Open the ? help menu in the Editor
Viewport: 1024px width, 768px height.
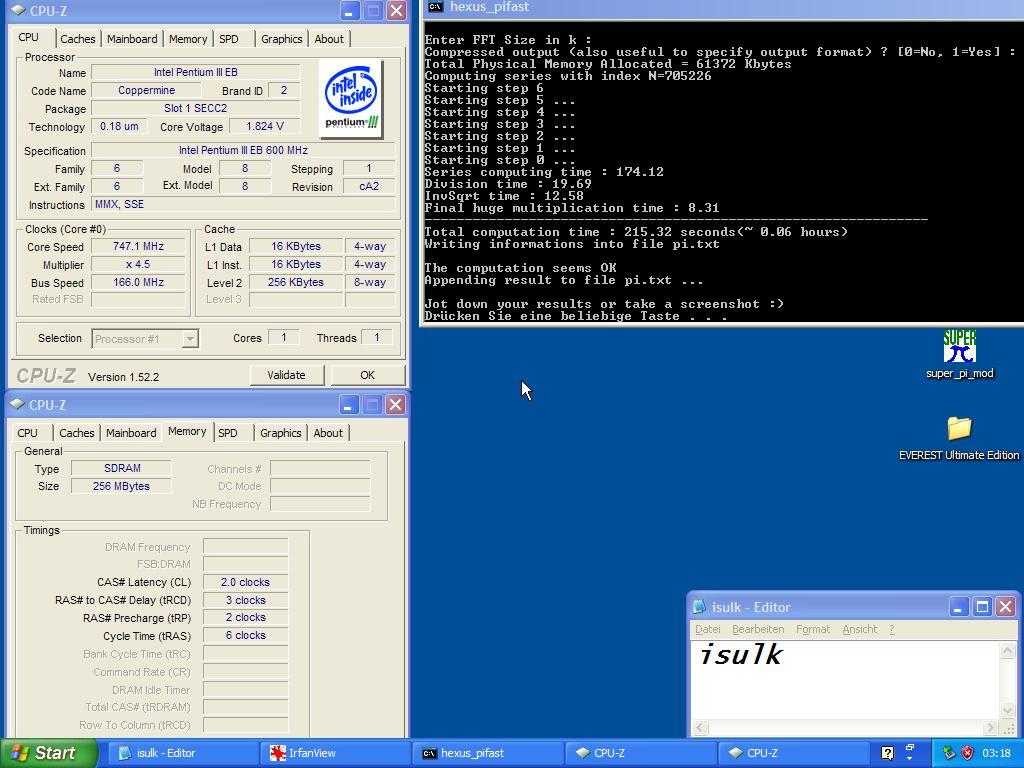click(x=891, y=629)
